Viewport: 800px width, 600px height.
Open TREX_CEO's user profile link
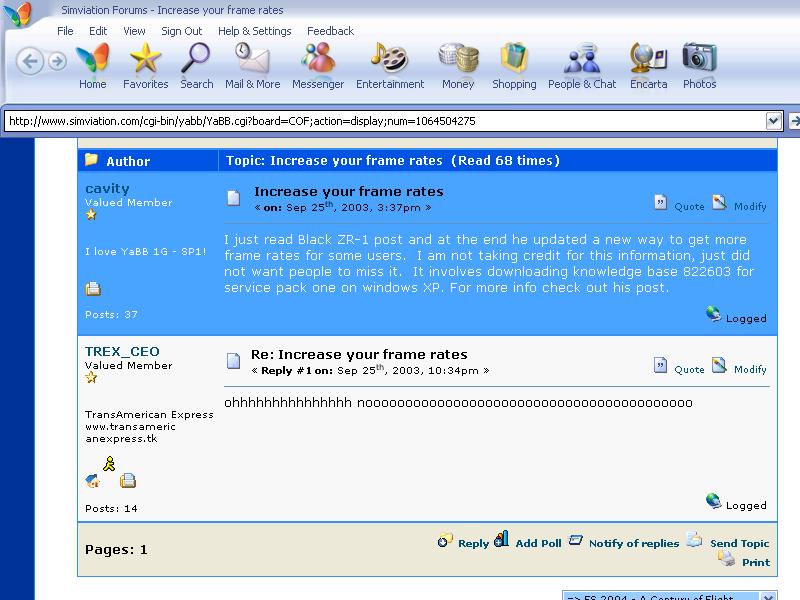click(x=122, y=352)
